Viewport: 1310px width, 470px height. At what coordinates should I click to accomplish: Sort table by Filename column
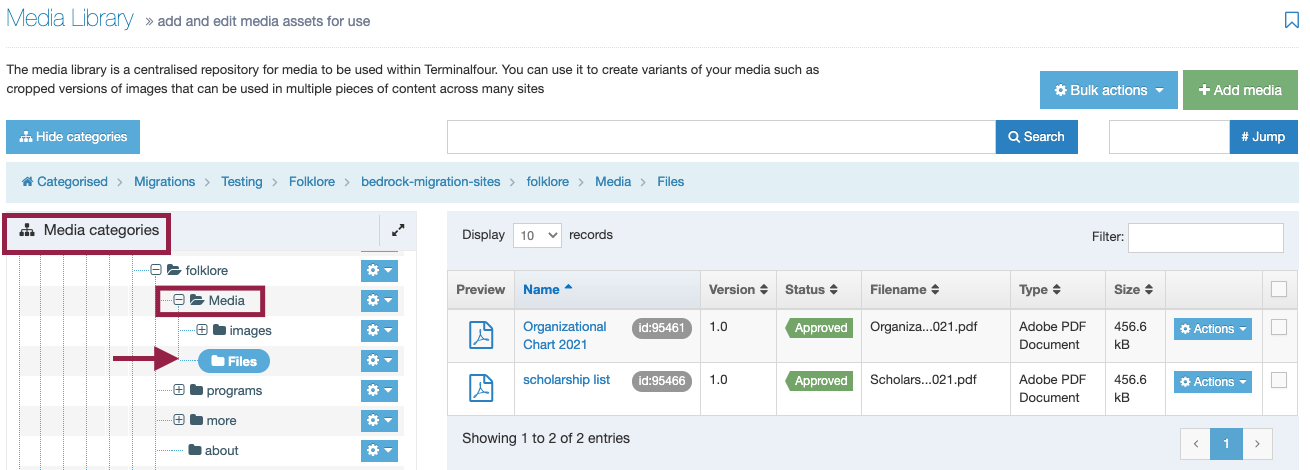[x=906, y=290]
